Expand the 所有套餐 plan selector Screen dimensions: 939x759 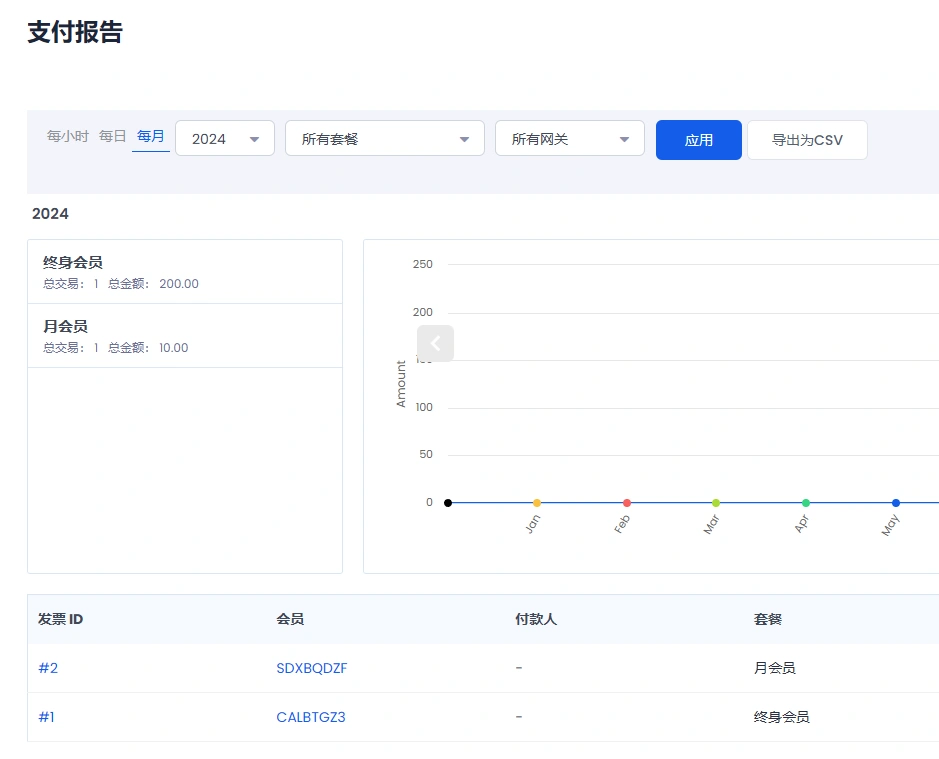(463, 138)
